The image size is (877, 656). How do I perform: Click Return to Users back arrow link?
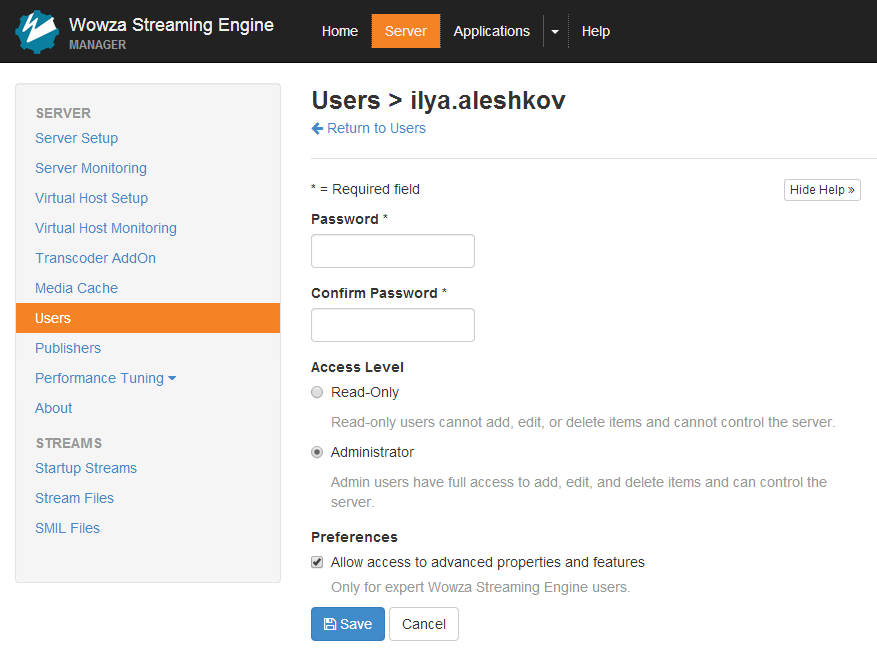point(368,128)
